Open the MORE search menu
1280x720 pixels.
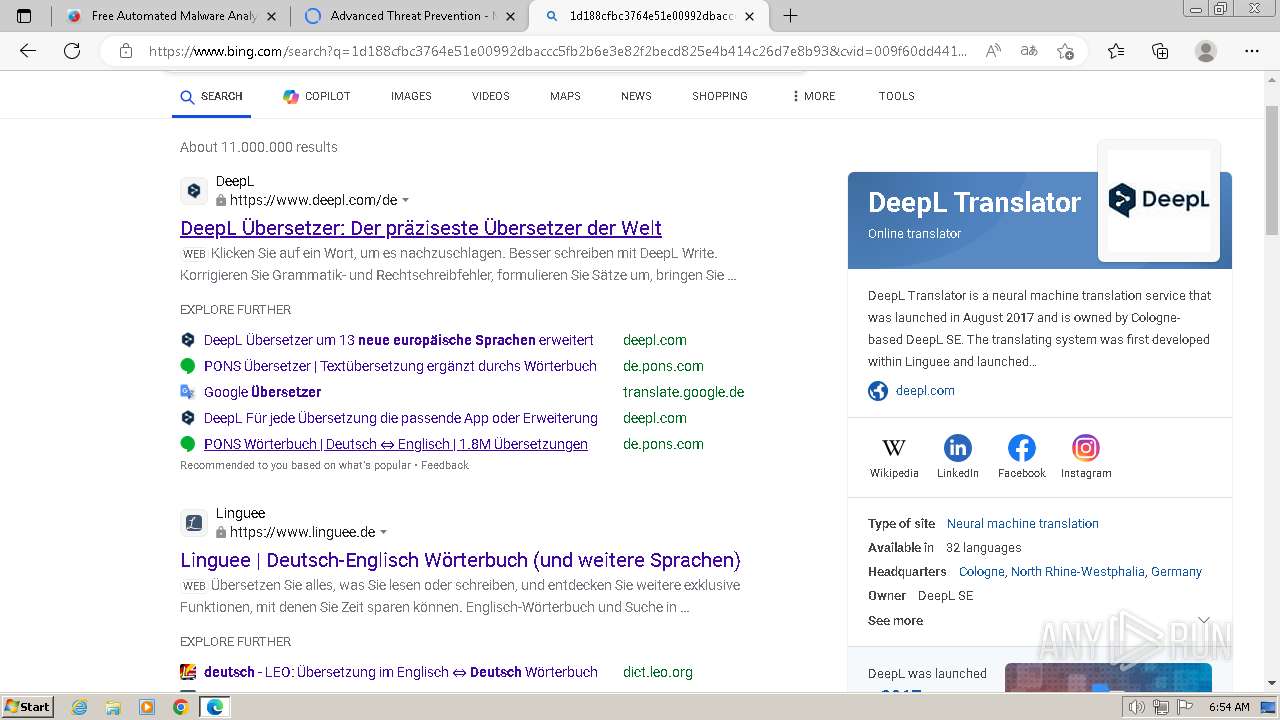814,96
